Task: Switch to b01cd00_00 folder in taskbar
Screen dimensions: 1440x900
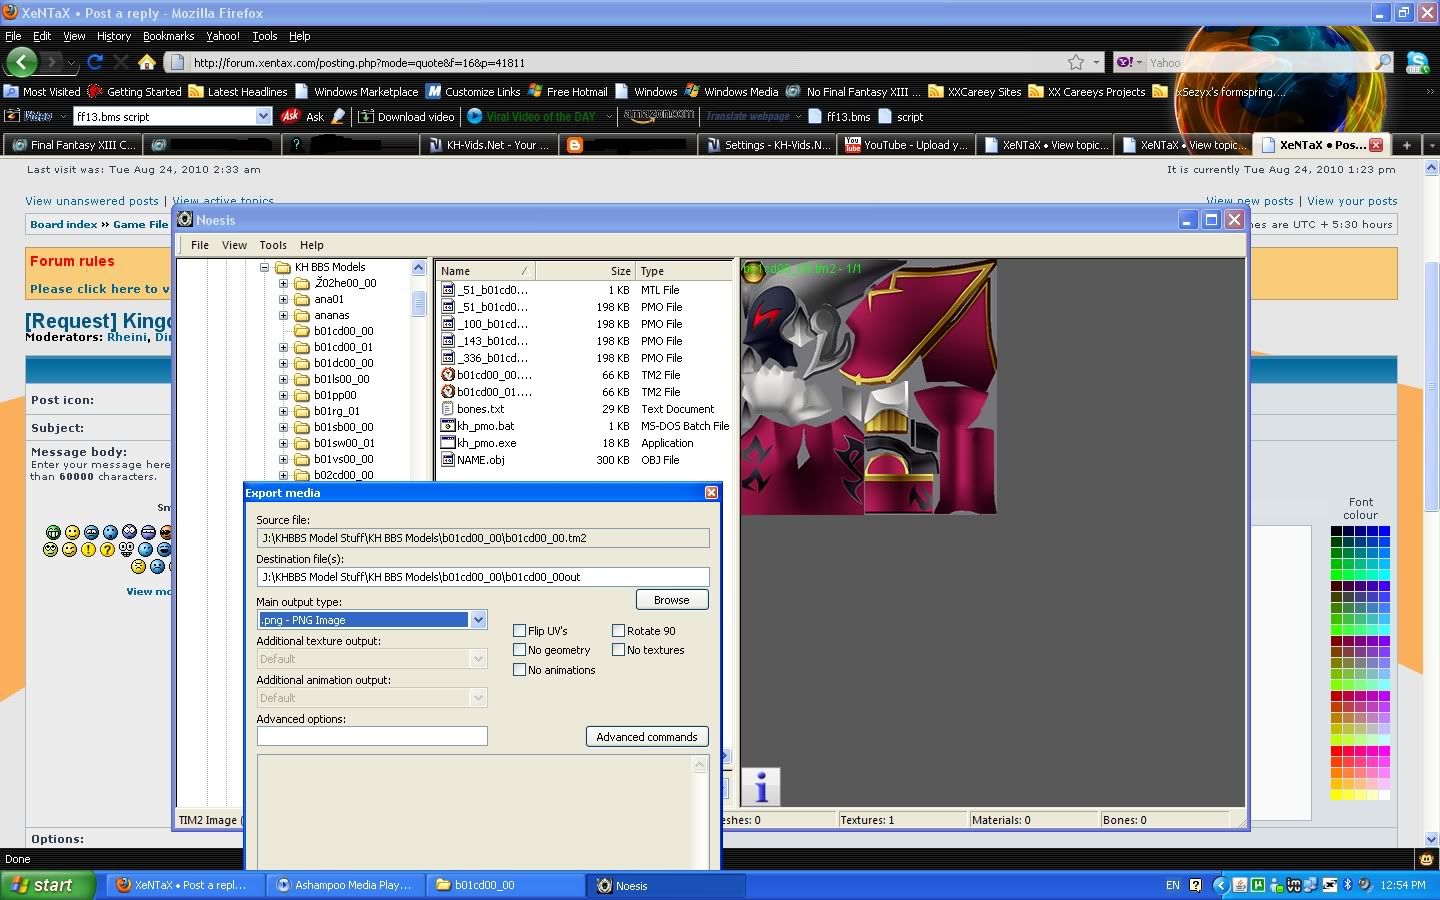Action: pos(505,885)
